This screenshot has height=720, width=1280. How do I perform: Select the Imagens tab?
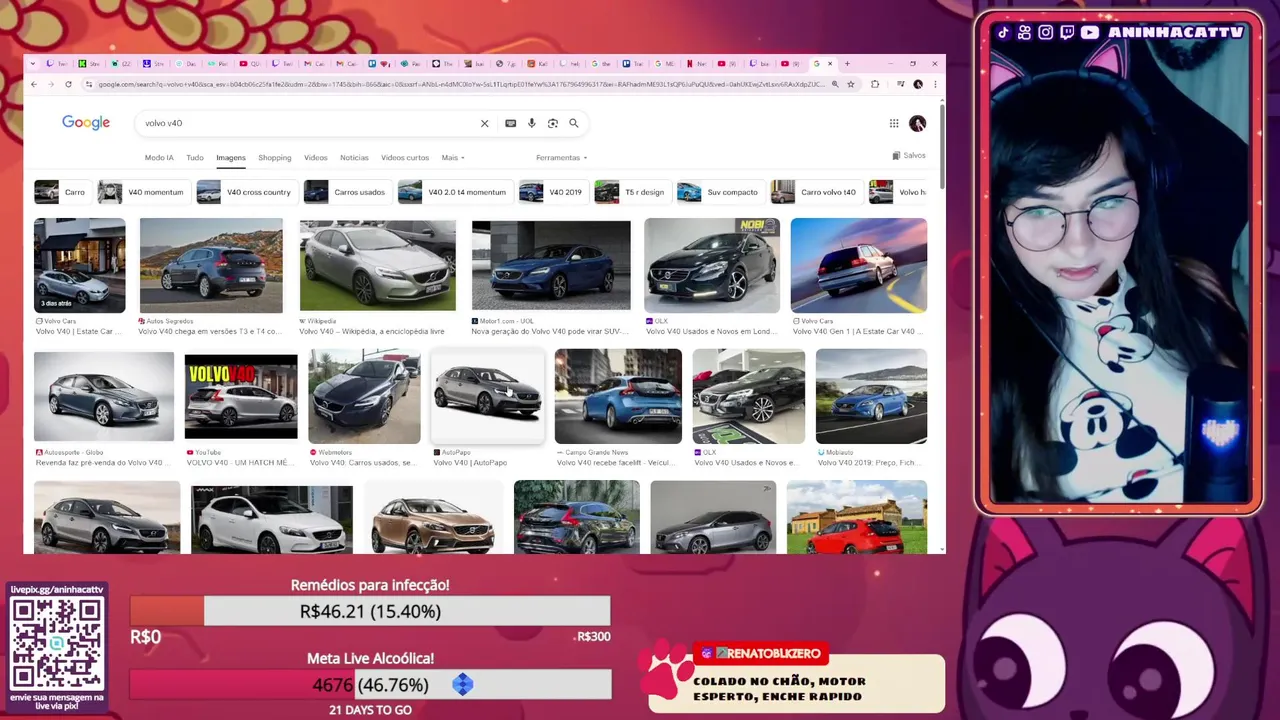click(231, 157)
